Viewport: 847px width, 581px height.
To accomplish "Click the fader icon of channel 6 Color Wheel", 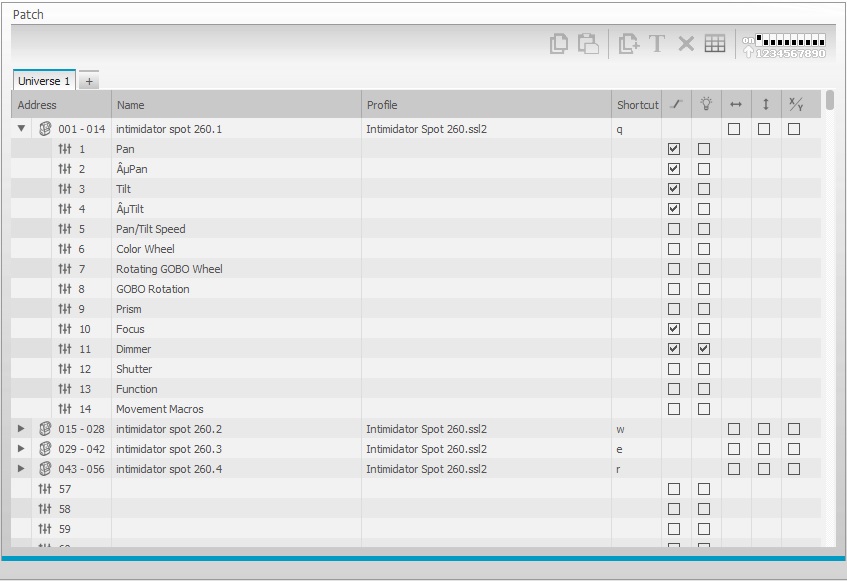I will coord(65,249).
